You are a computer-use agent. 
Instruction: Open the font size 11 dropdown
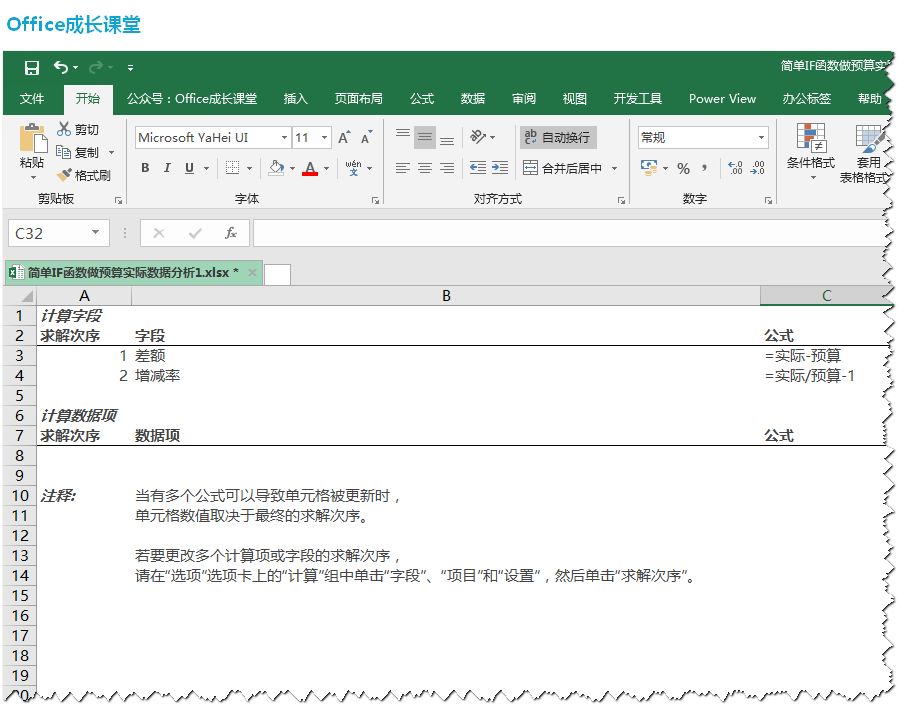325,137
